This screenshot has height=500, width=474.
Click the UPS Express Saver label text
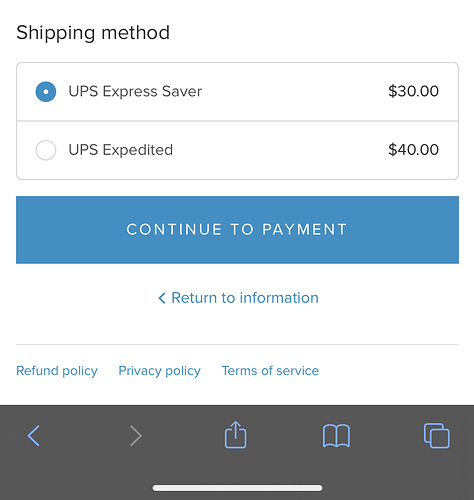(x=135, y=91)
